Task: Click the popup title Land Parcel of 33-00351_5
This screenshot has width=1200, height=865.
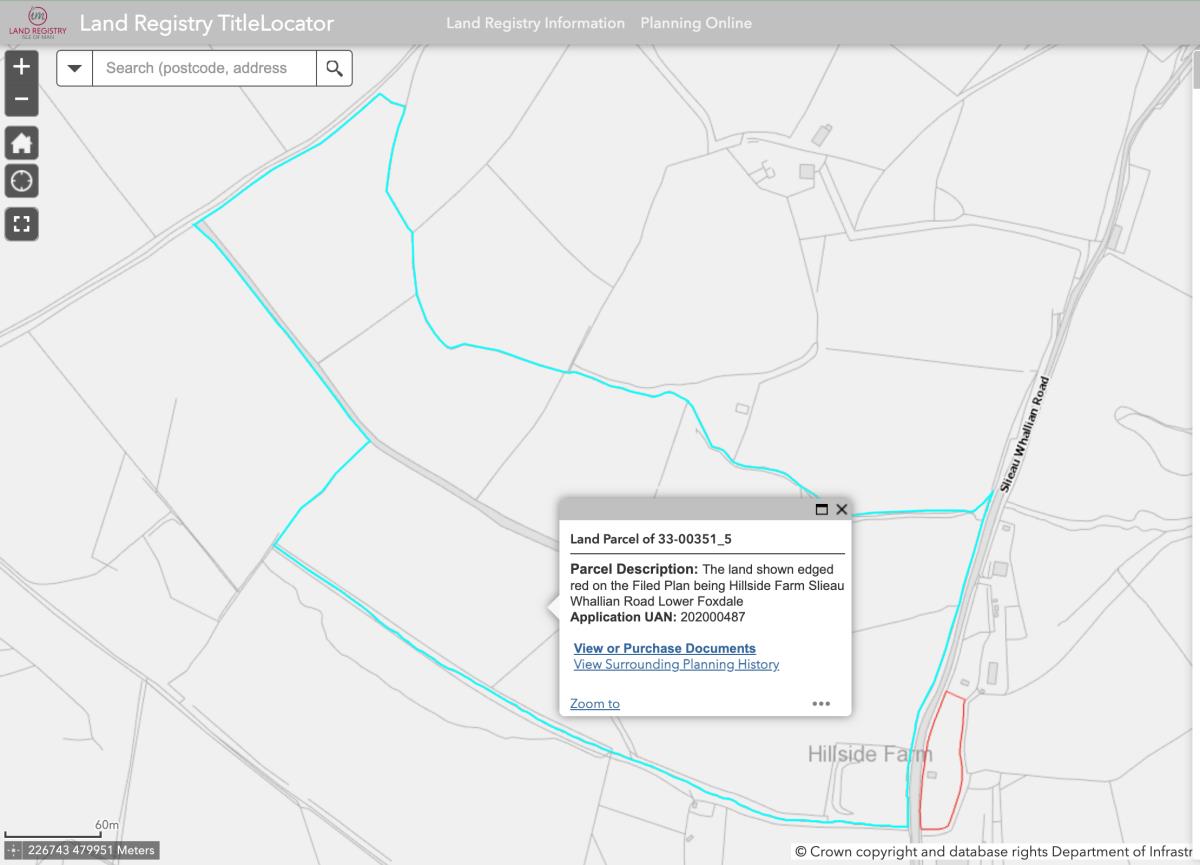Action: coord(651,539)
